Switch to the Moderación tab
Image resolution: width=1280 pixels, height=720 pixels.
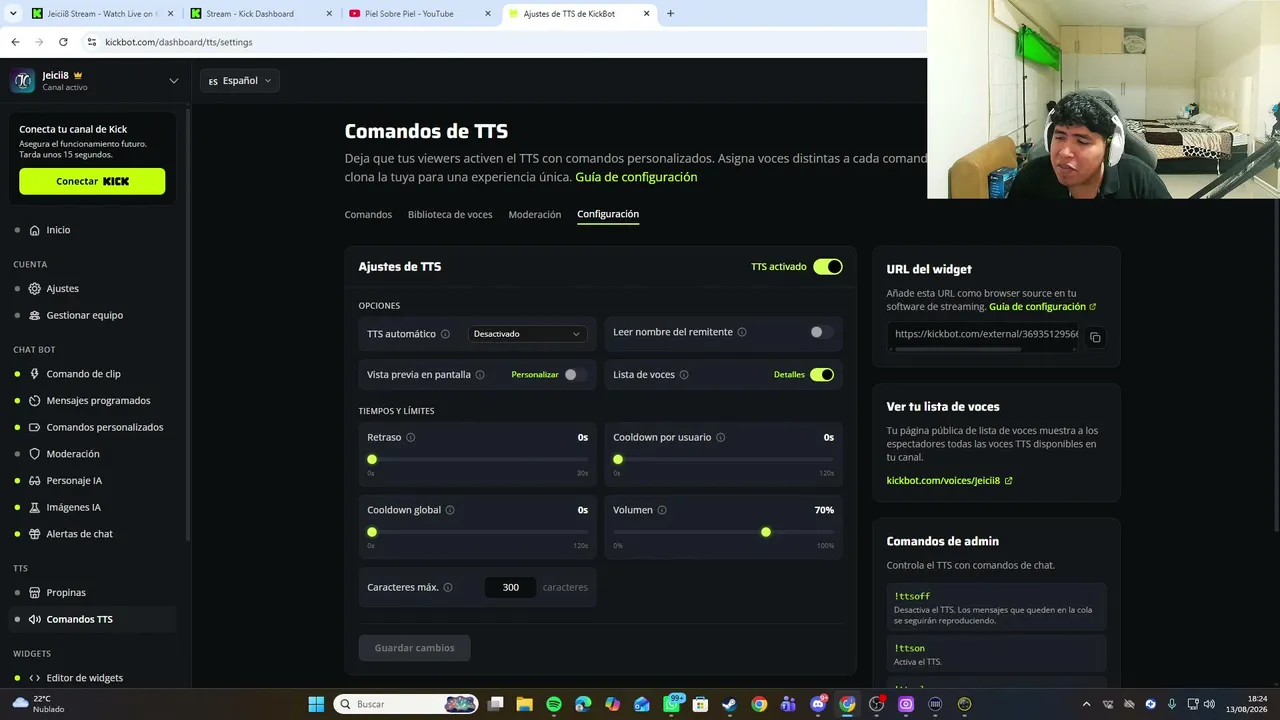click(535, 215)
